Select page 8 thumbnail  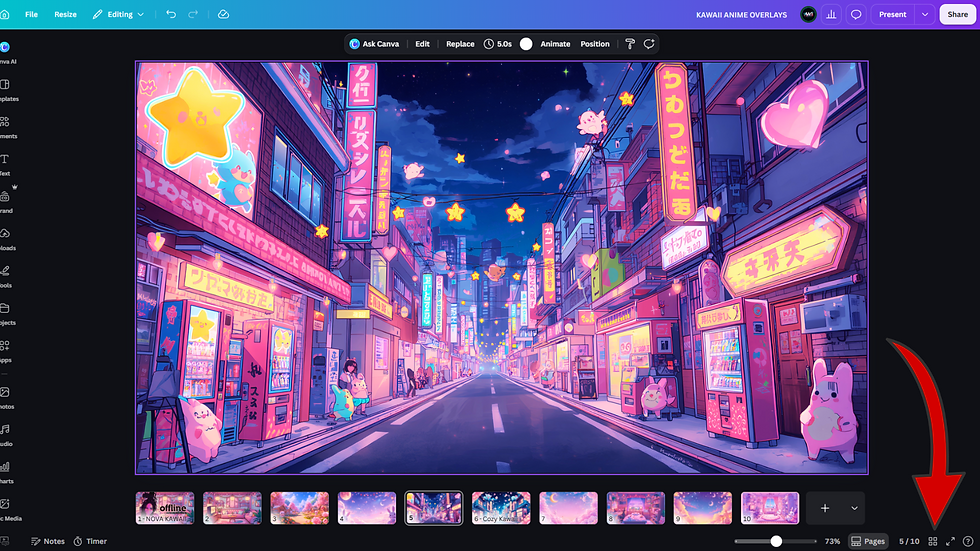click(x=636, y=508)
